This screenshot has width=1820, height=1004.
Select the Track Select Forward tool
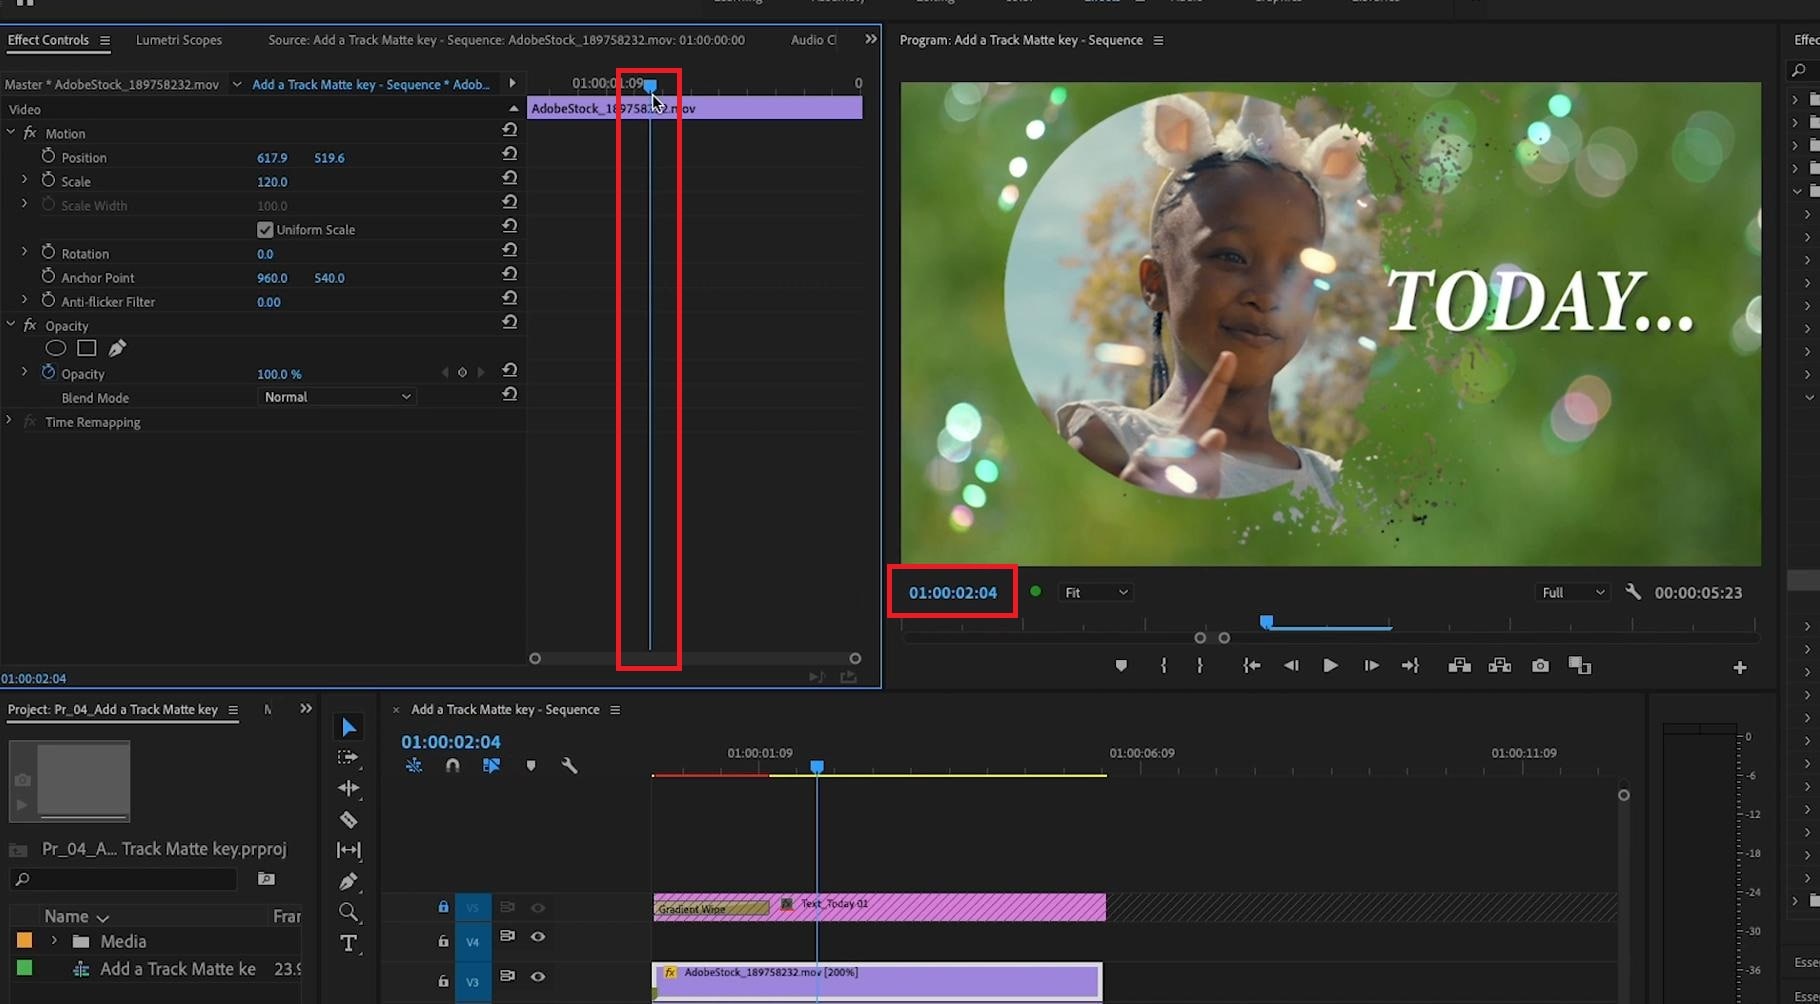pos(348,758)
